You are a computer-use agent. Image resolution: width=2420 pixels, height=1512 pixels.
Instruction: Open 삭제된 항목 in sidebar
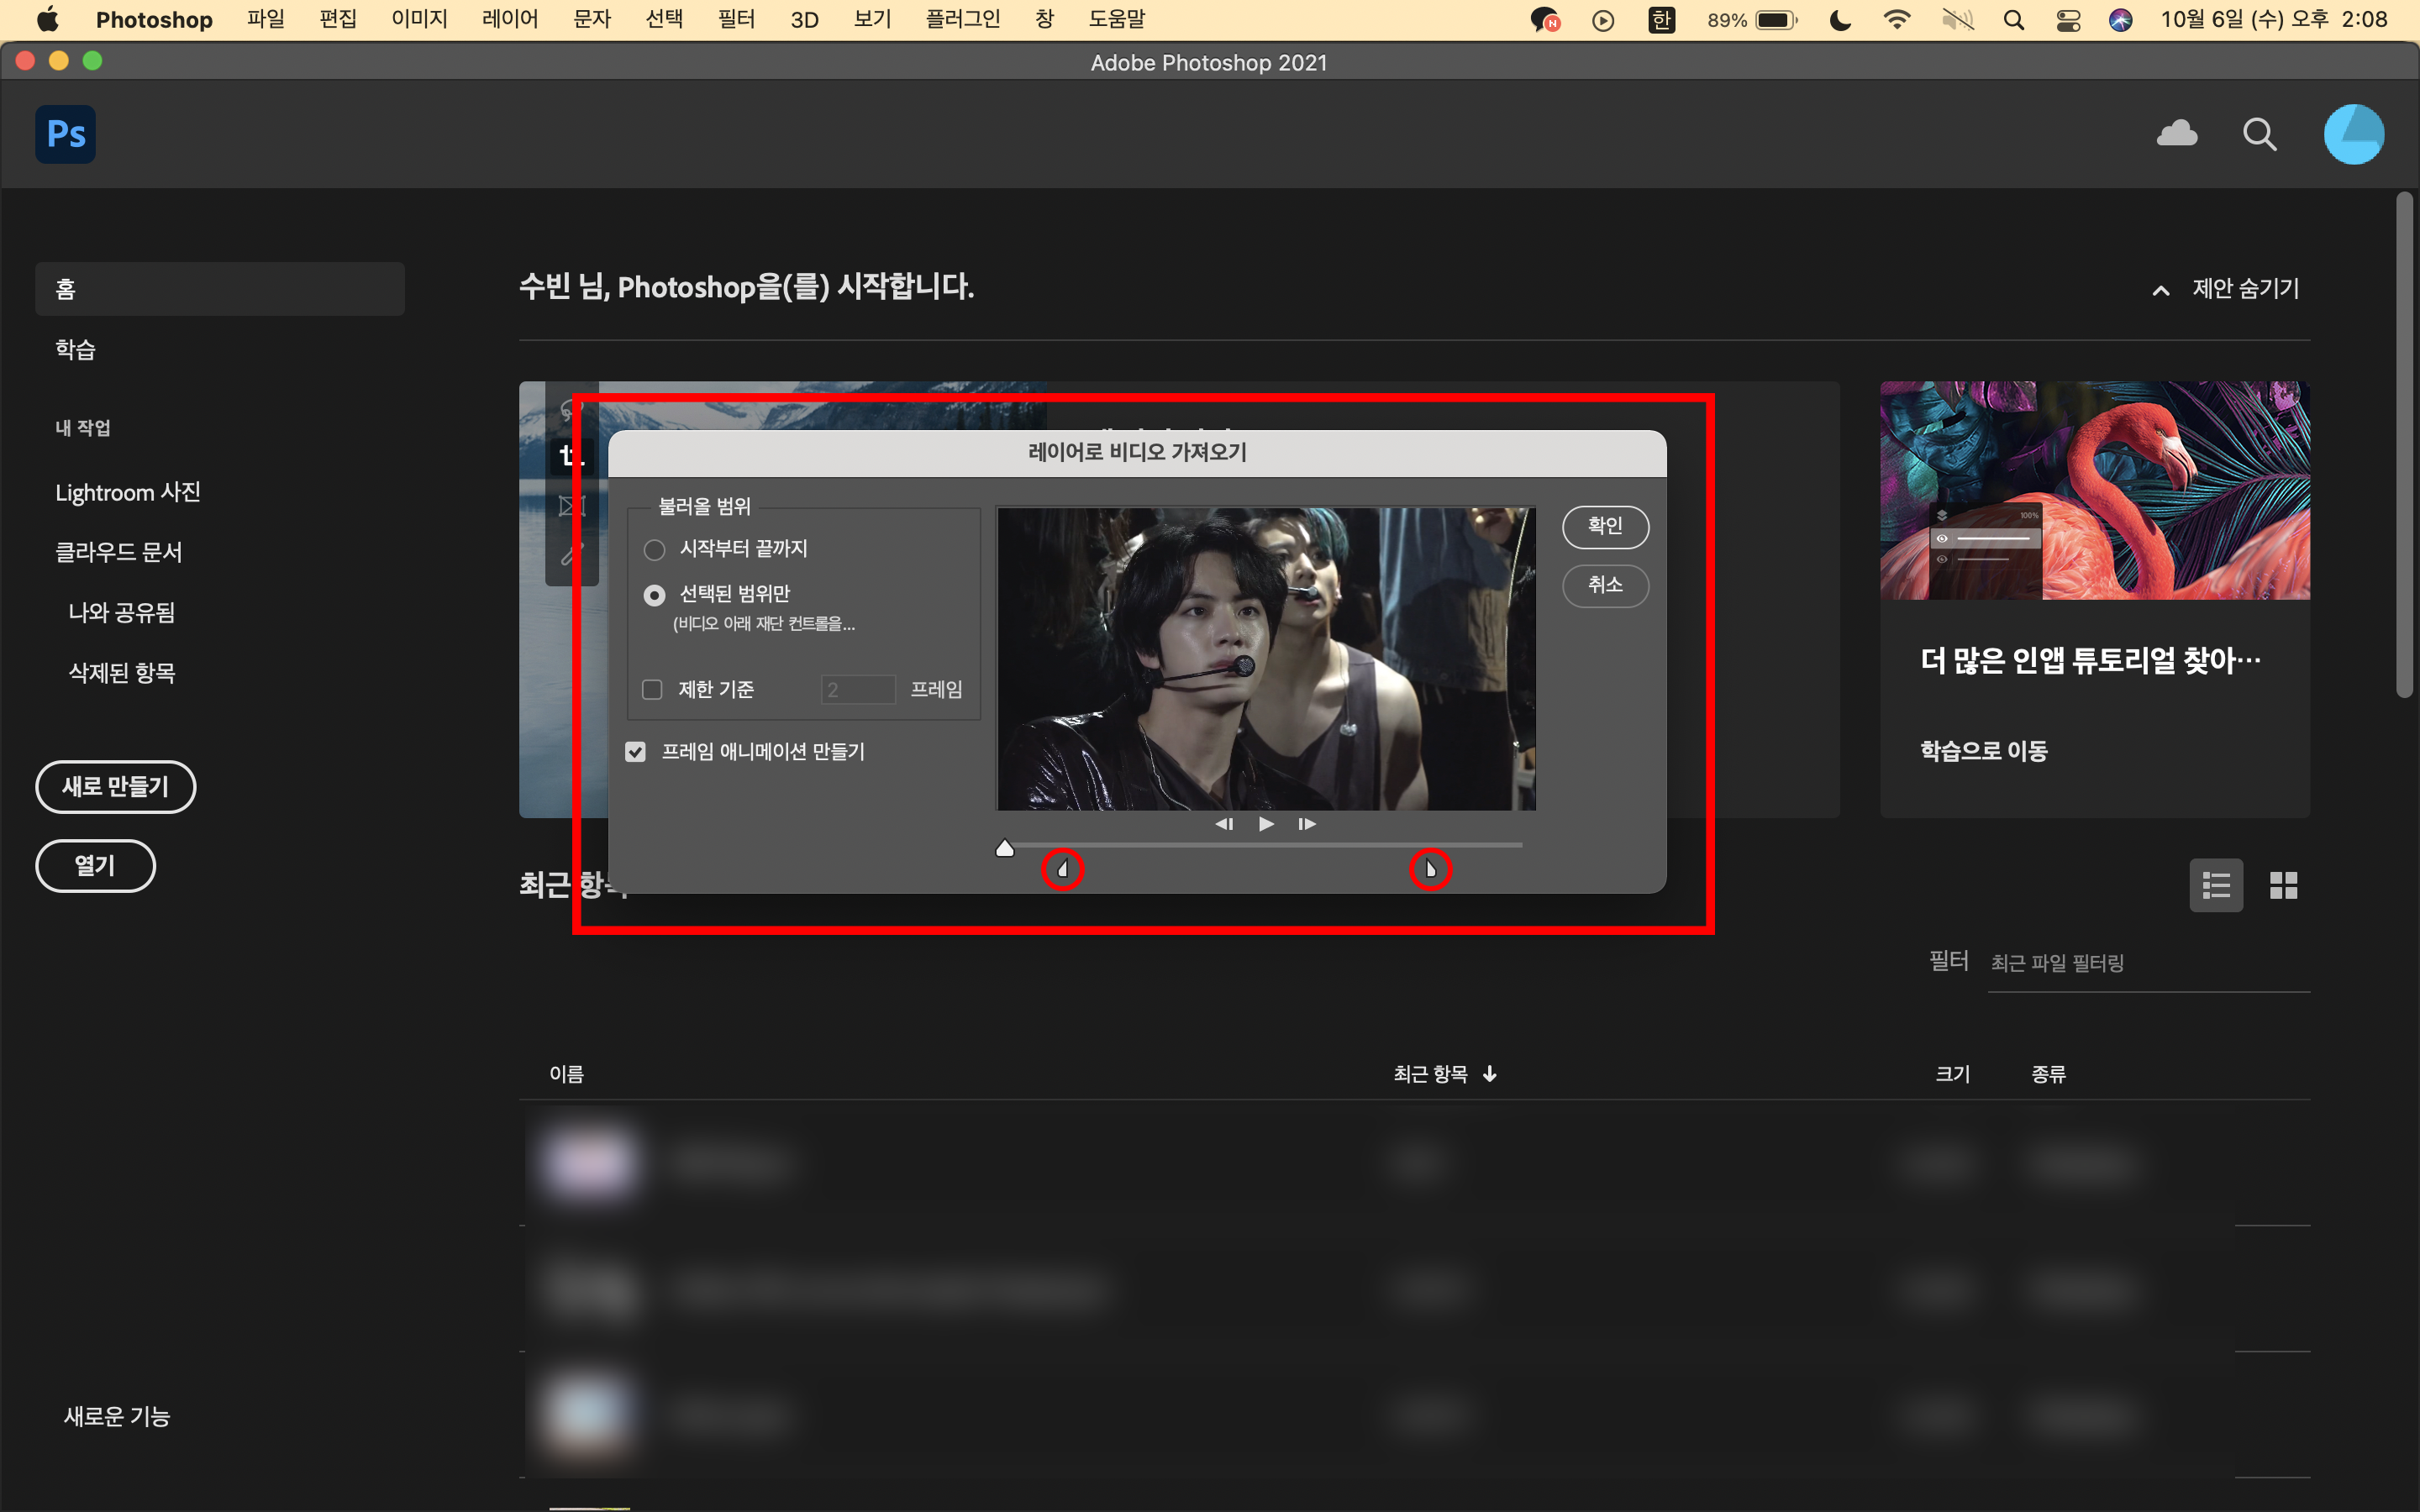122,673
